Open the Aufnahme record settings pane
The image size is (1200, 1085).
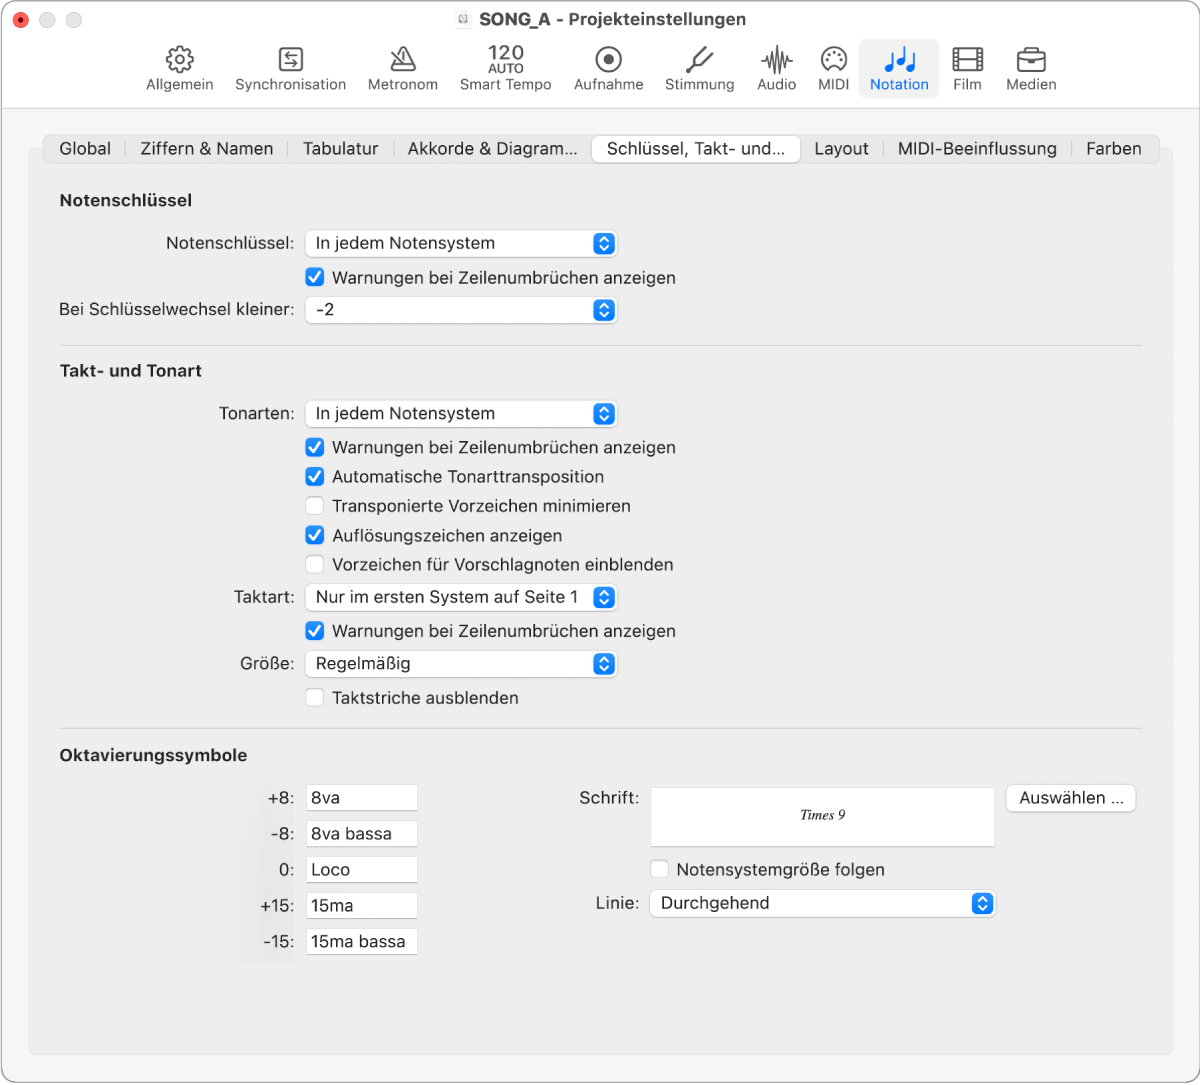(608, 69)
